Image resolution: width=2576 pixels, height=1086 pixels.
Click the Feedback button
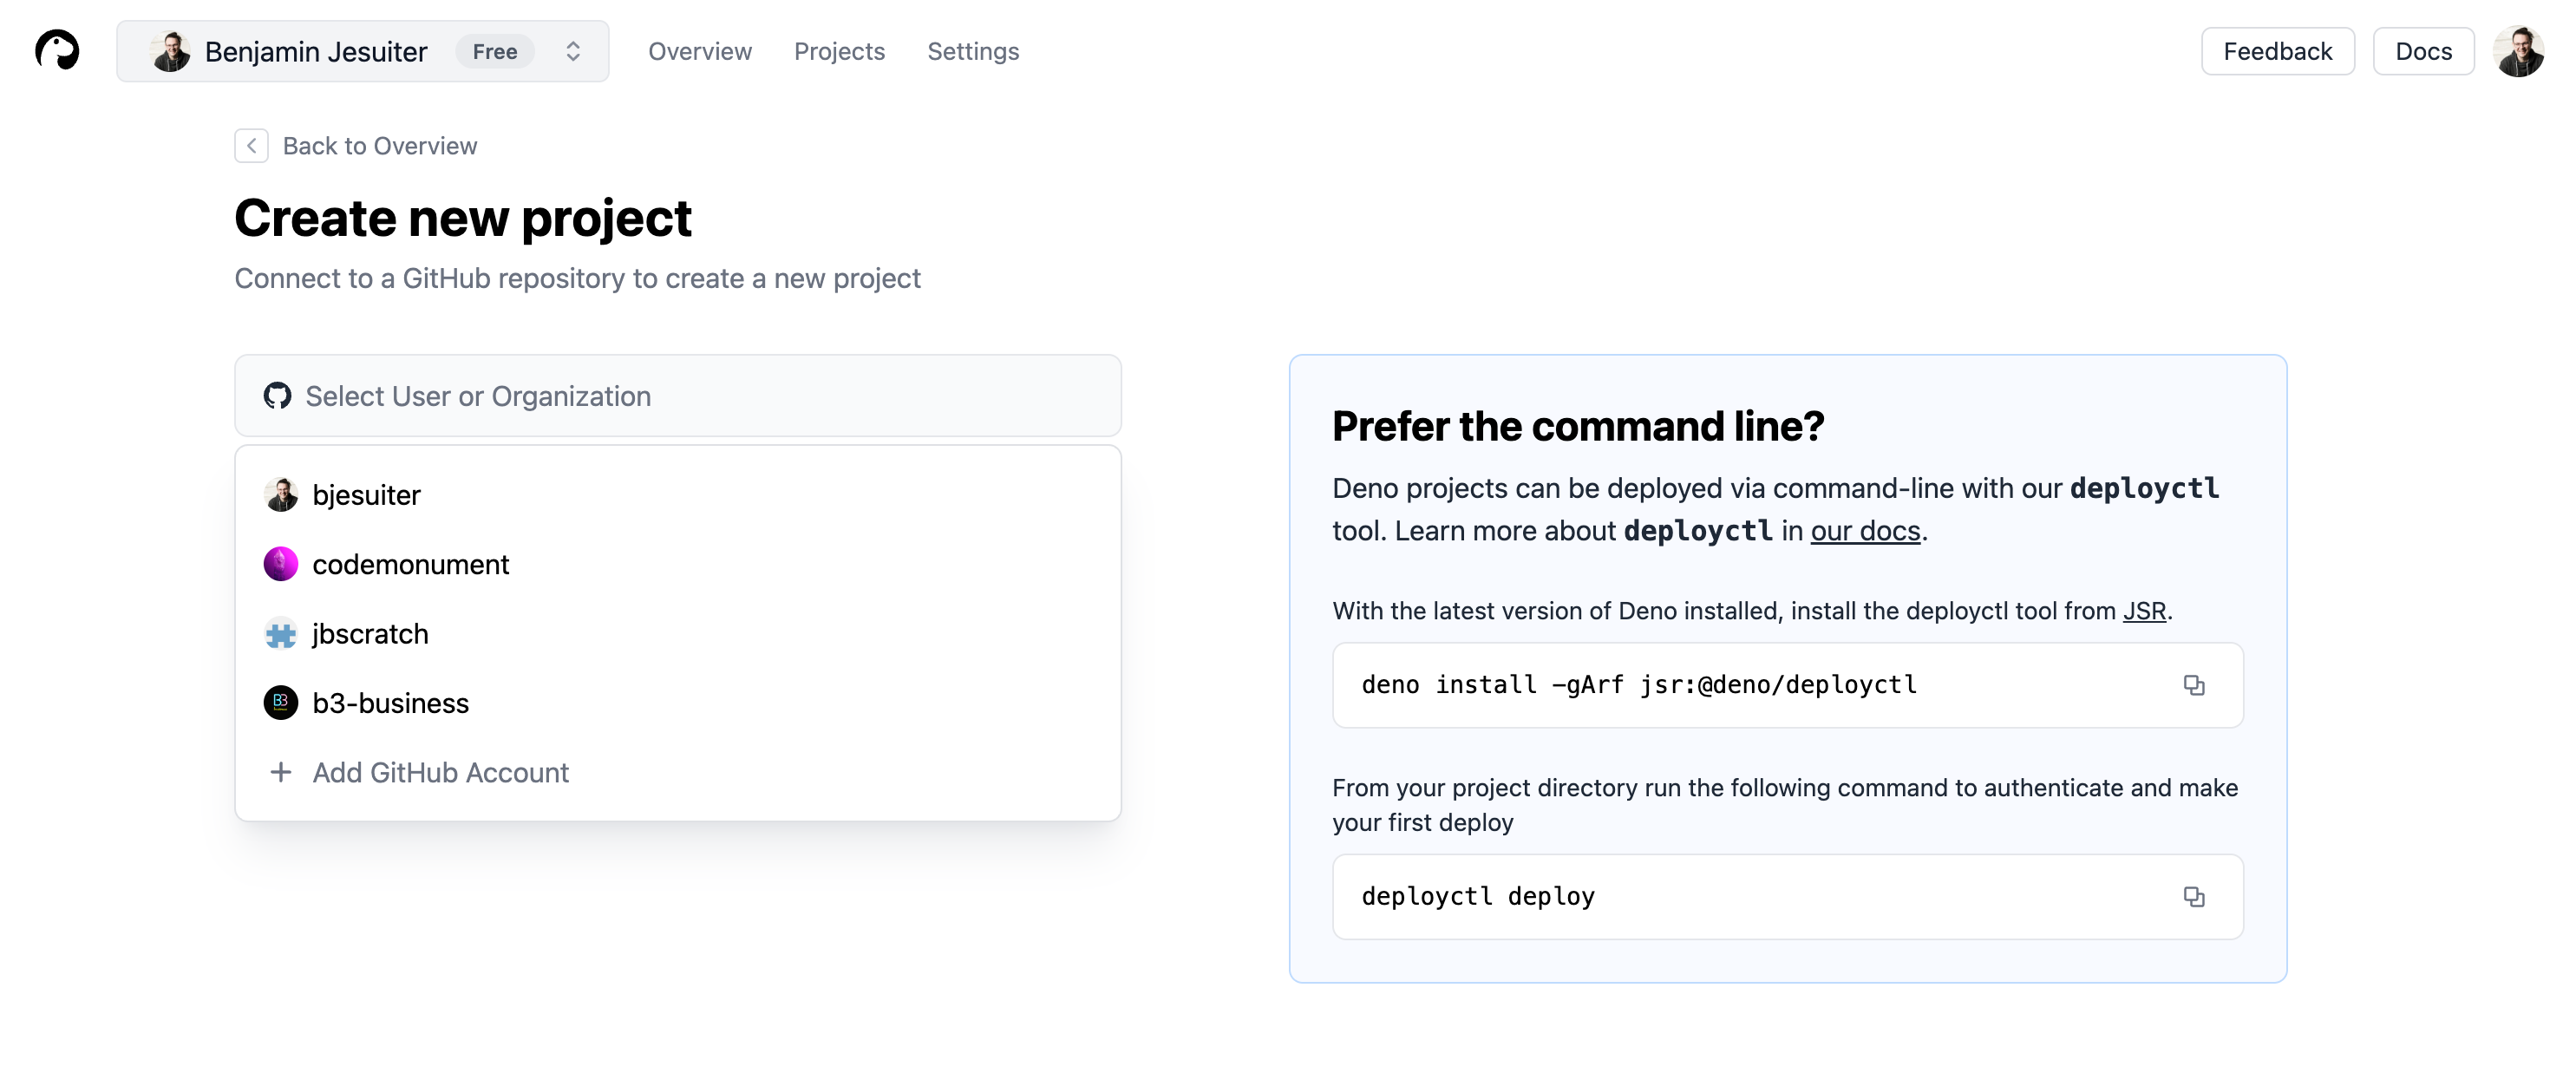pos(2277,50)
